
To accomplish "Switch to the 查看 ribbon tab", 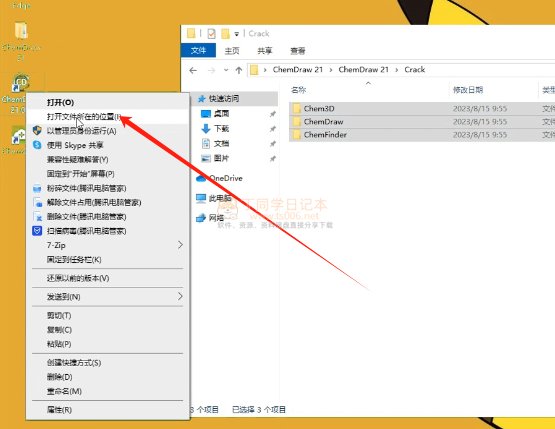I will click(x=298, y=51).
